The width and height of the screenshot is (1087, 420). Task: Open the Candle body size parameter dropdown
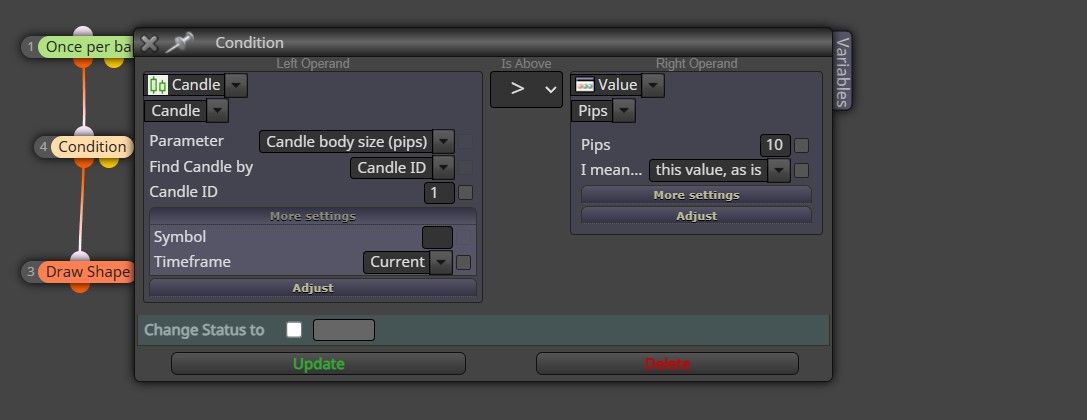click(444, 142)
